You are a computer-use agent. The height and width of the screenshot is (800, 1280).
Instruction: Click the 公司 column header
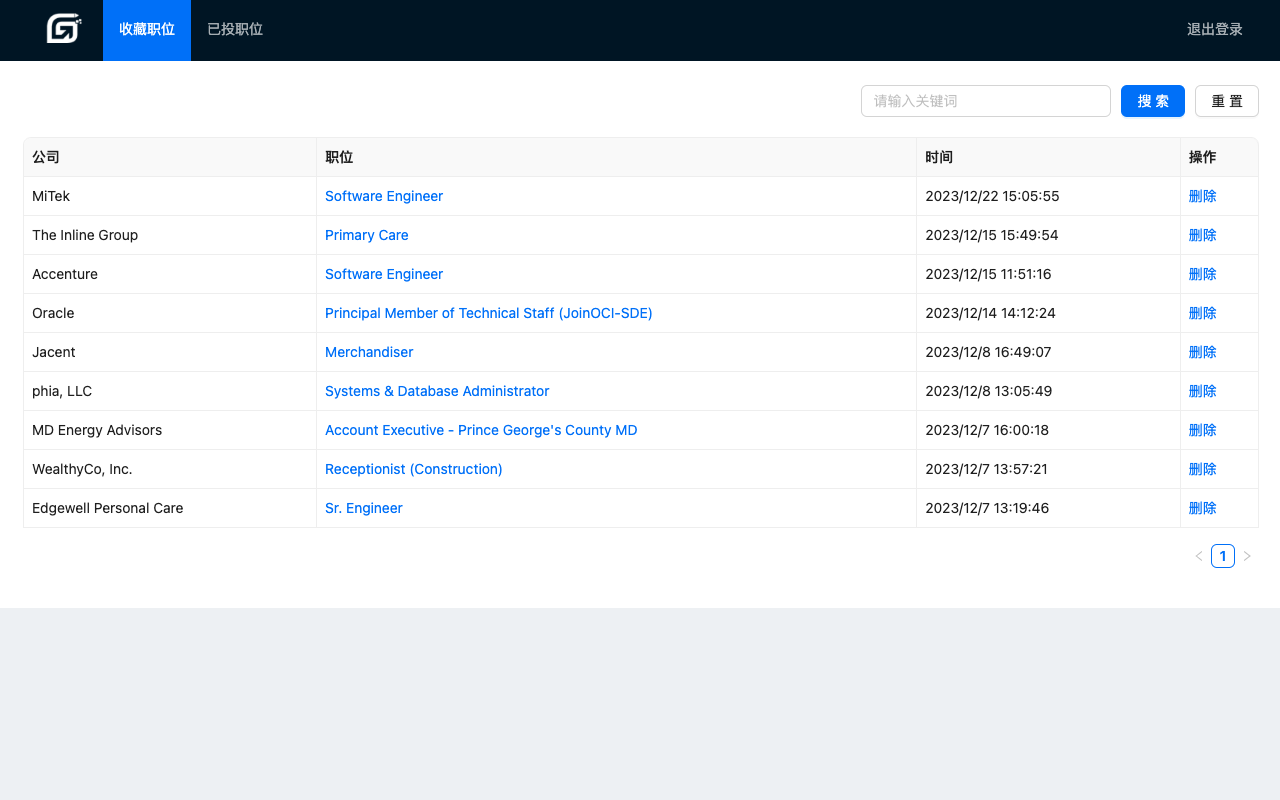[x=170, y=157]
